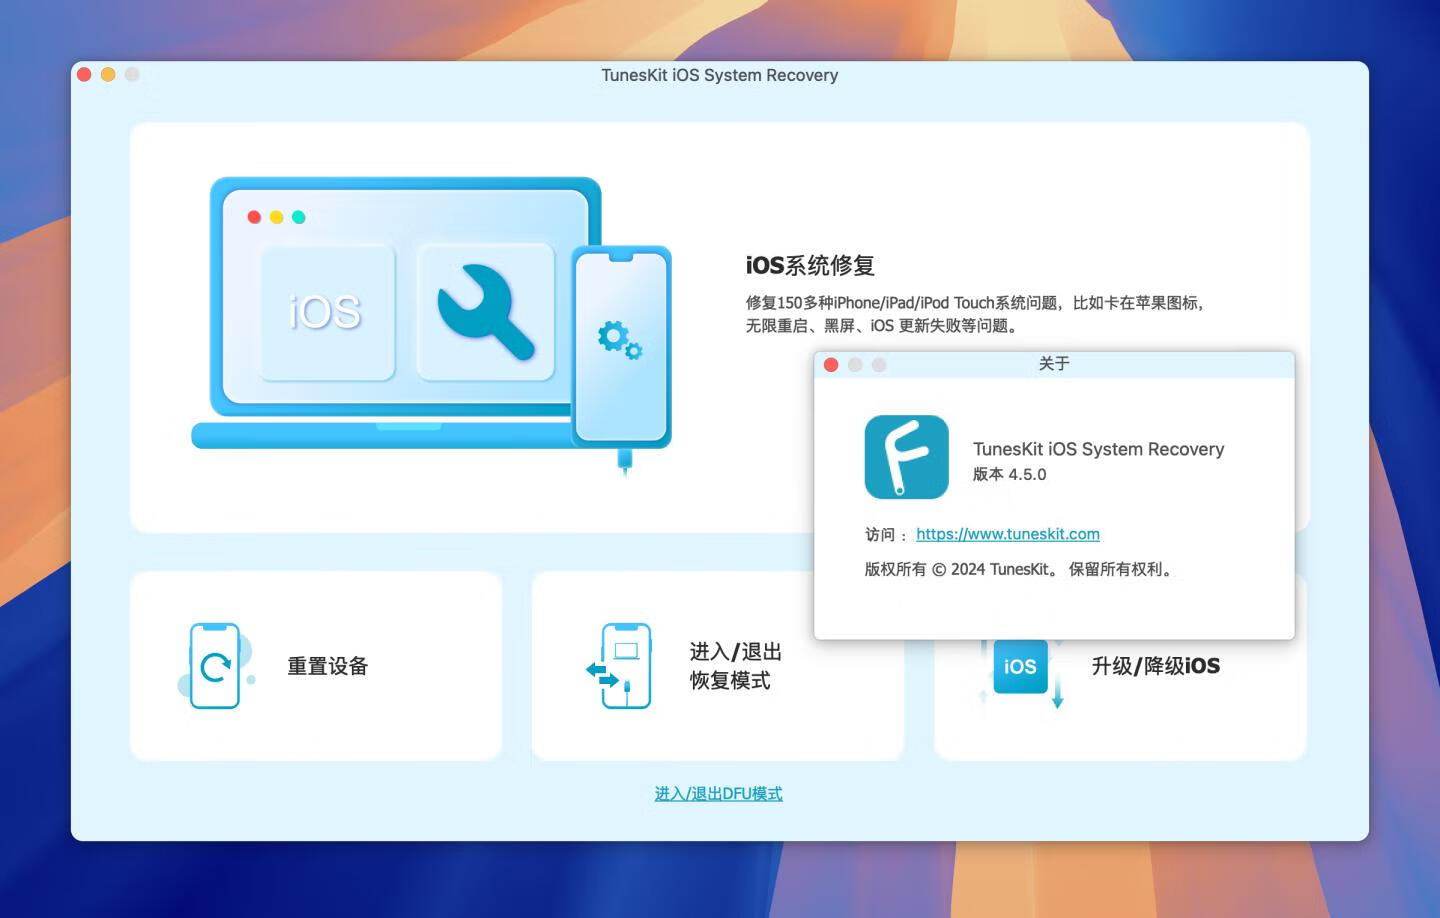Open the 升级/降级iOS card
The image size is (1440, 918).
click(1120, 700)
